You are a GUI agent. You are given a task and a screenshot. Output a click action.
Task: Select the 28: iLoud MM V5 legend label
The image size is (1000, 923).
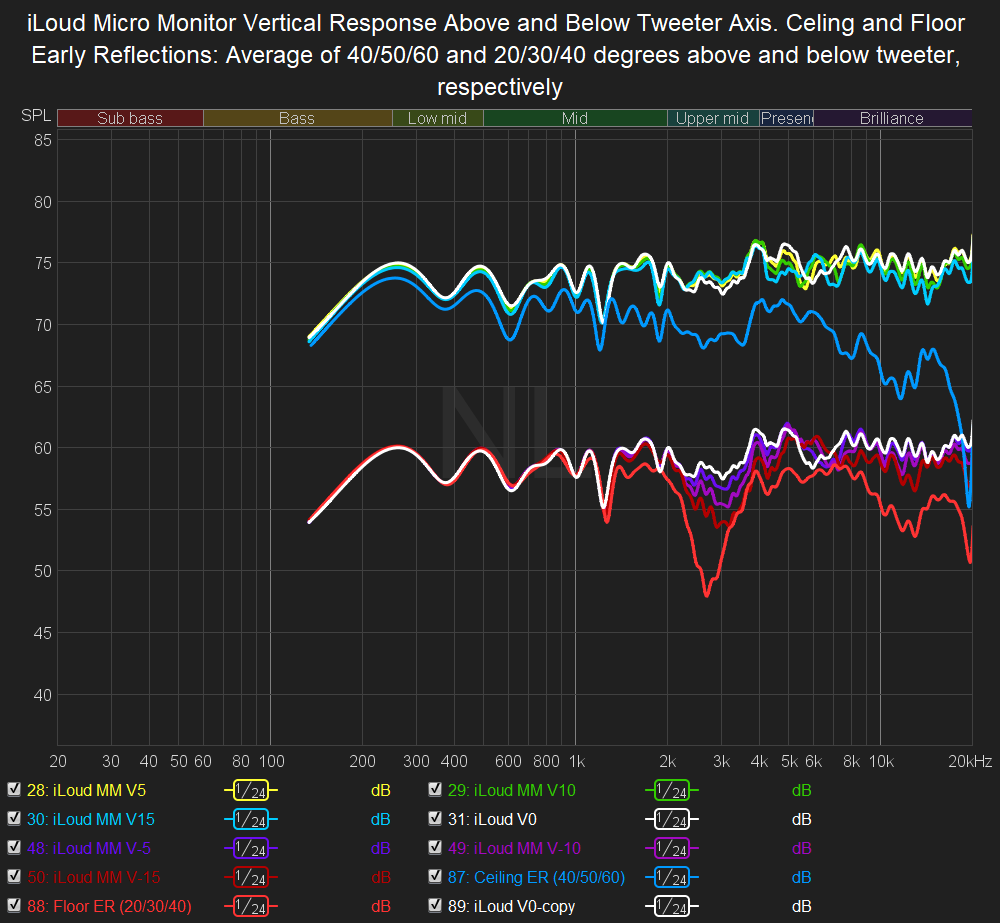[87, 790]
